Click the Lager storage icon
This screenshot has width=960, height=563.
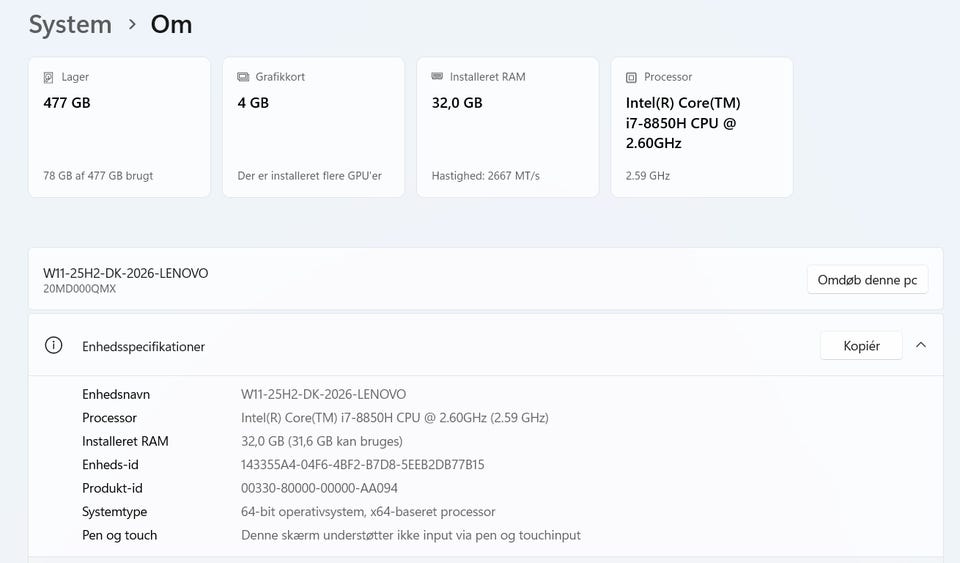point(49,77)
